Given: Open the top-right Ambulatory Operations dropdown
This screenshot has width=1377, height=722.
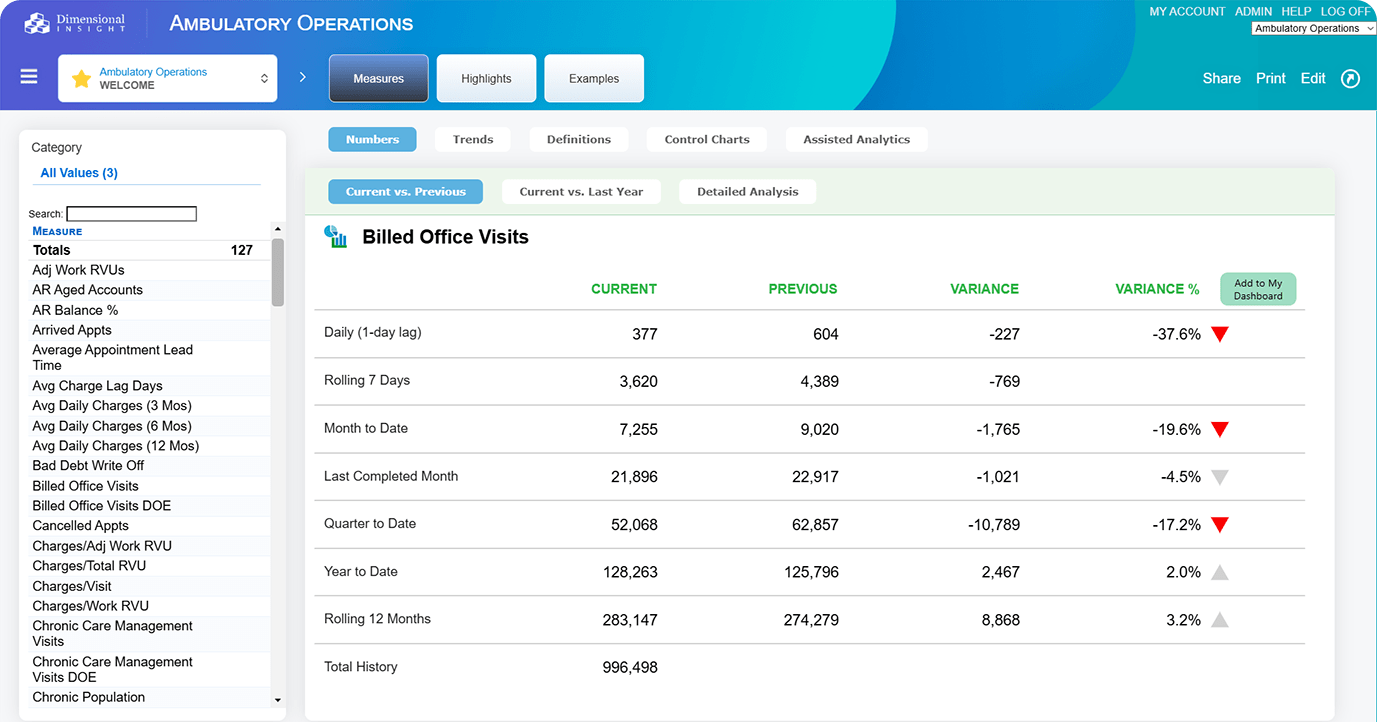Looking at the screenshot, I should coord(1313,29).
